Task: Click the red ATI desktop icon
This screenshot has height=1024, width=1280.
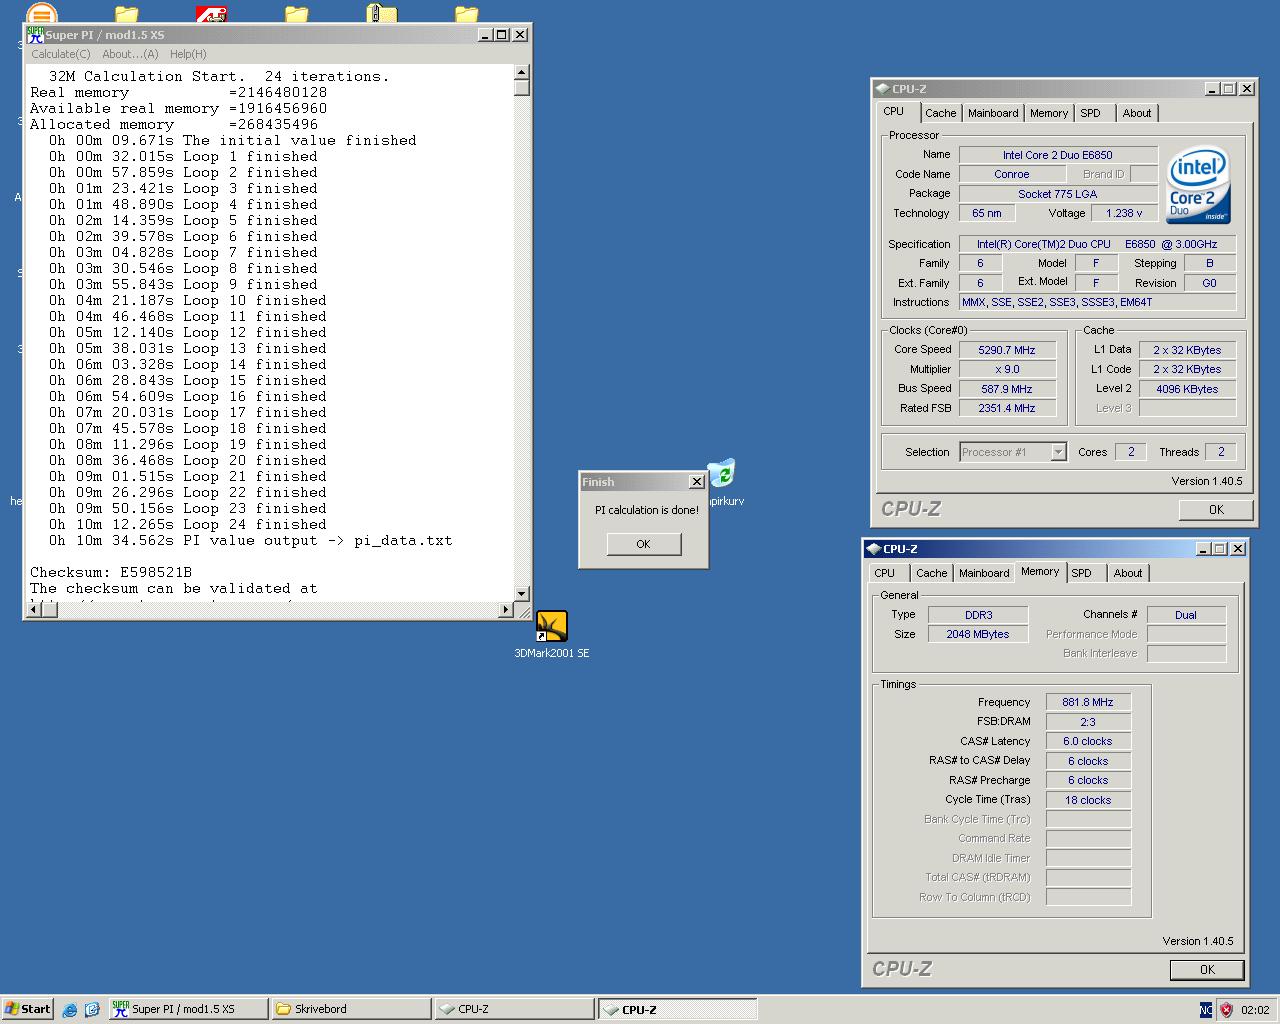Action: point(211,14)
